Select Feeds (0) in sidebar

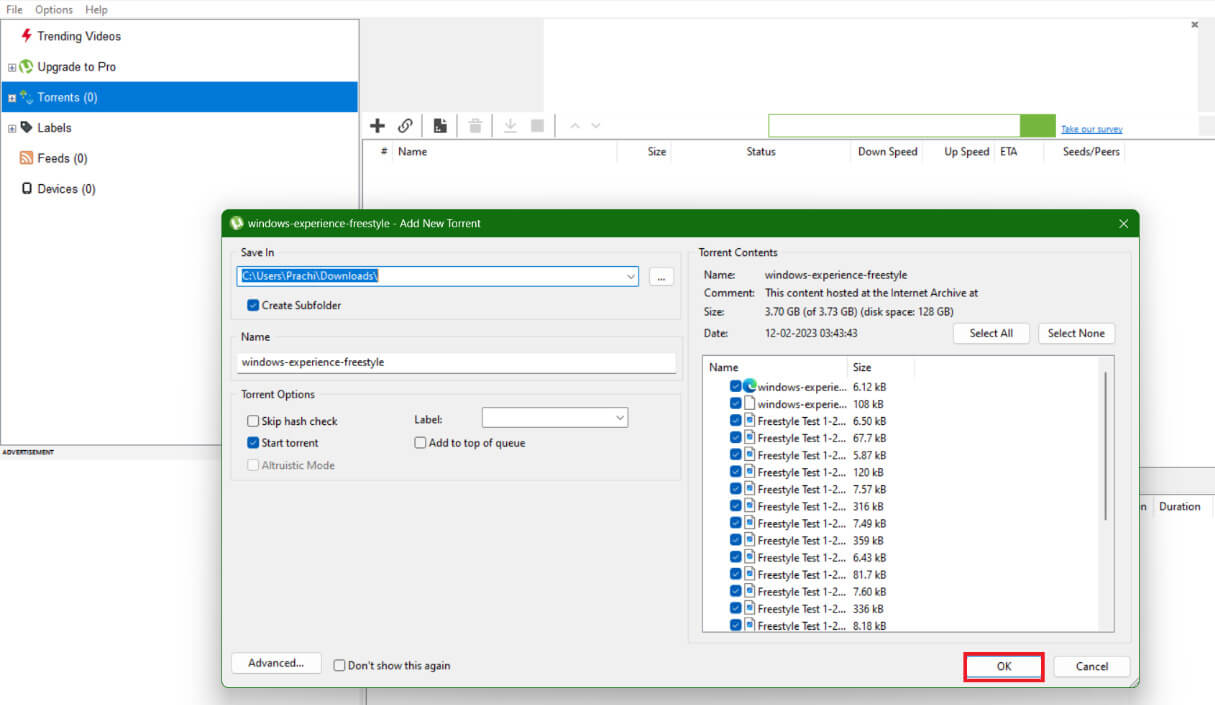tap(62, 158)
